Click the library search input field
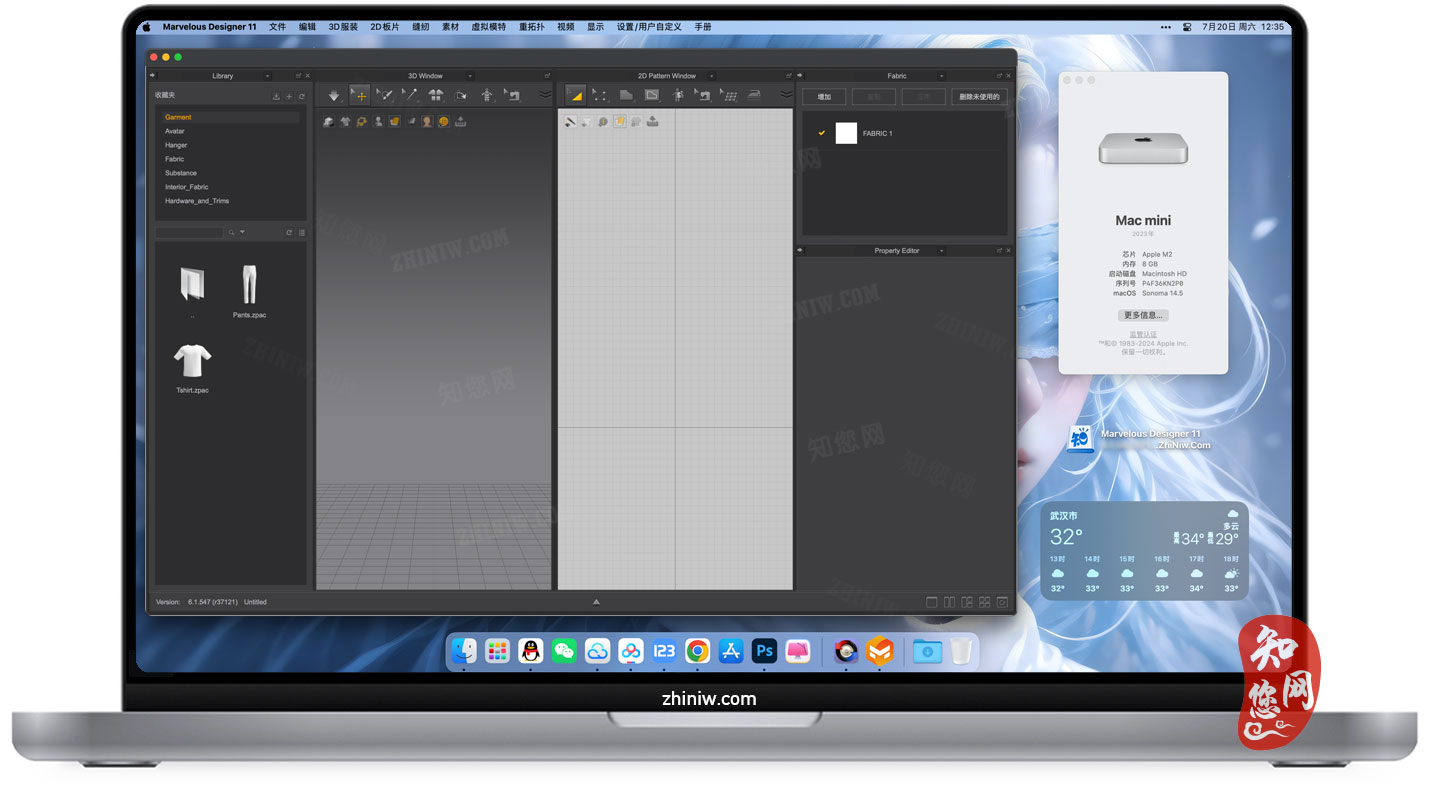The width and height of the screenshot is (1429, 797). coord(189,232)
